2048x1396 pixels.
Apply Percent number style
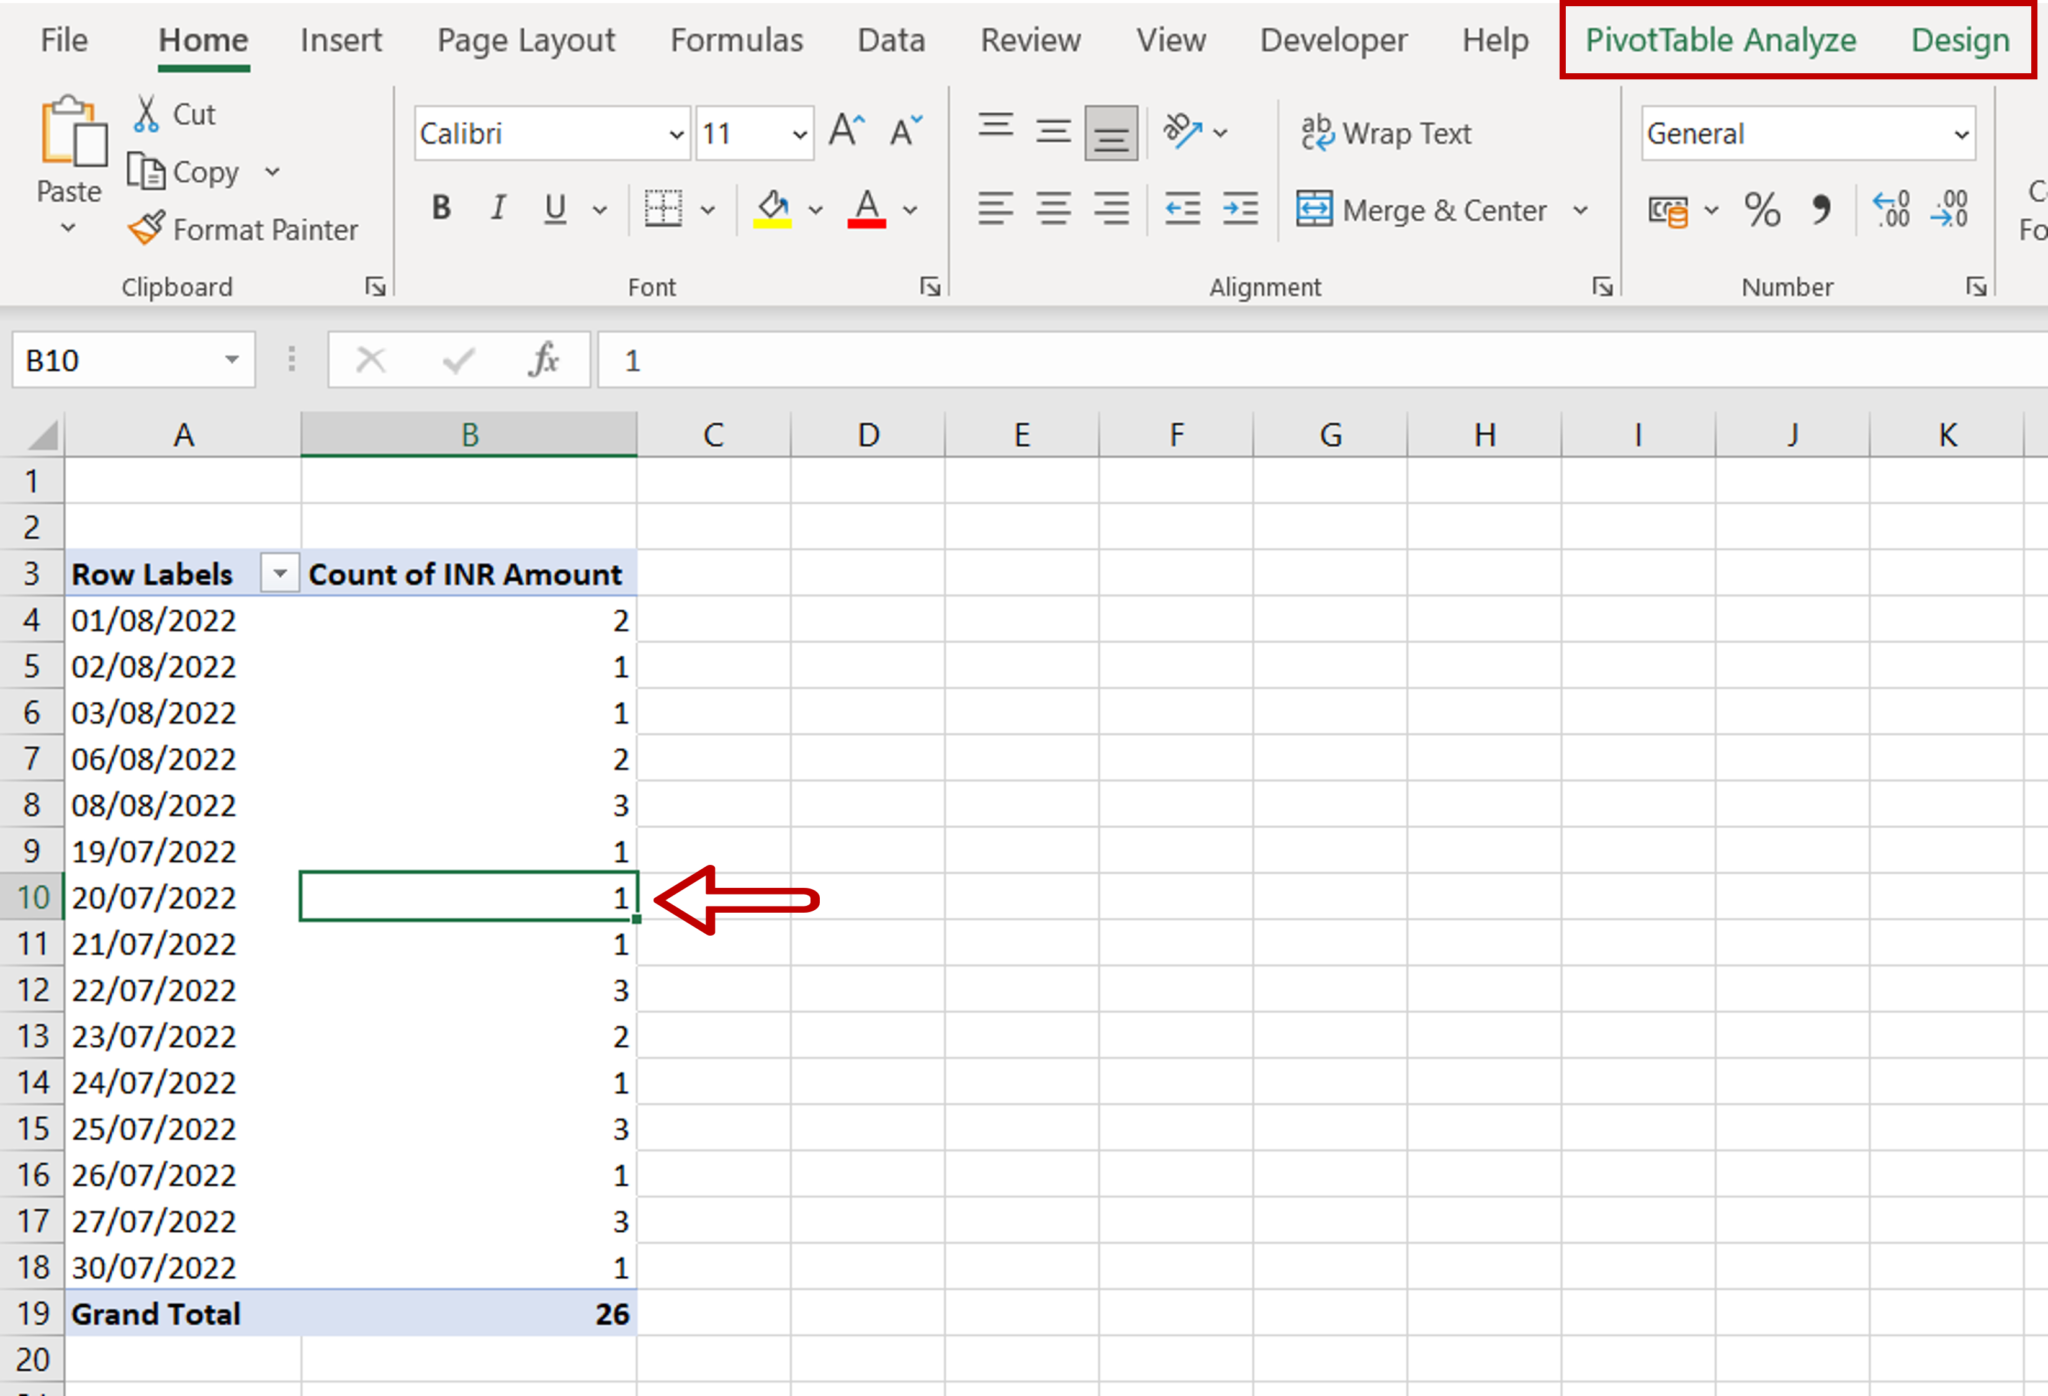pos(1762,210)
